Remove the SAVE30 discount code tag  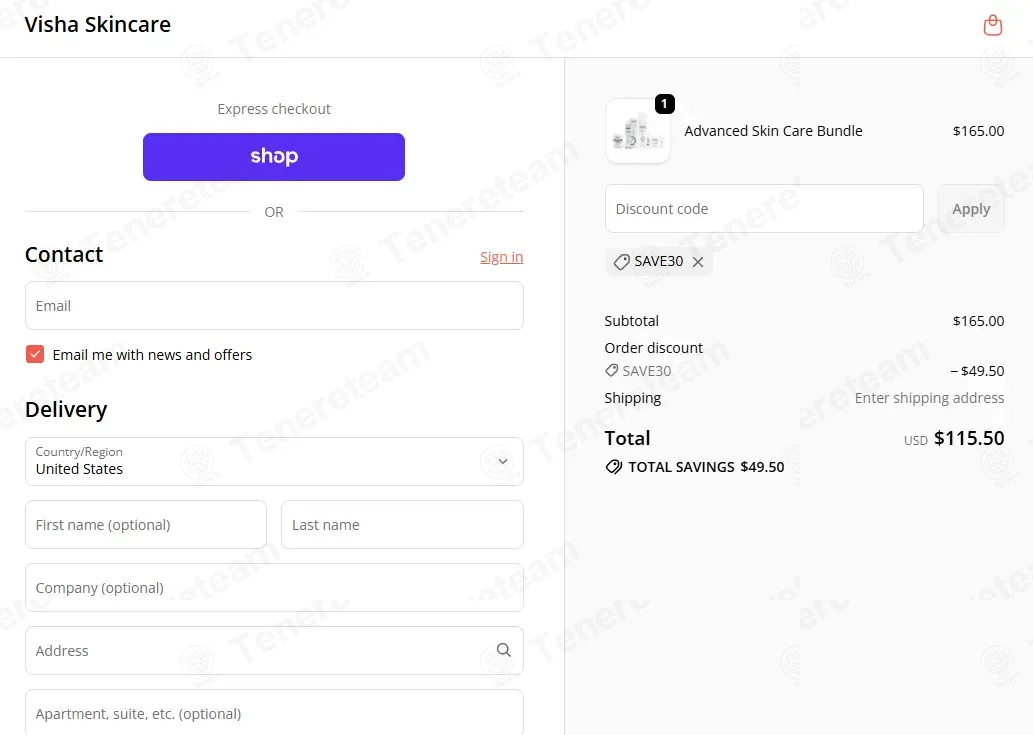(698, 262)
